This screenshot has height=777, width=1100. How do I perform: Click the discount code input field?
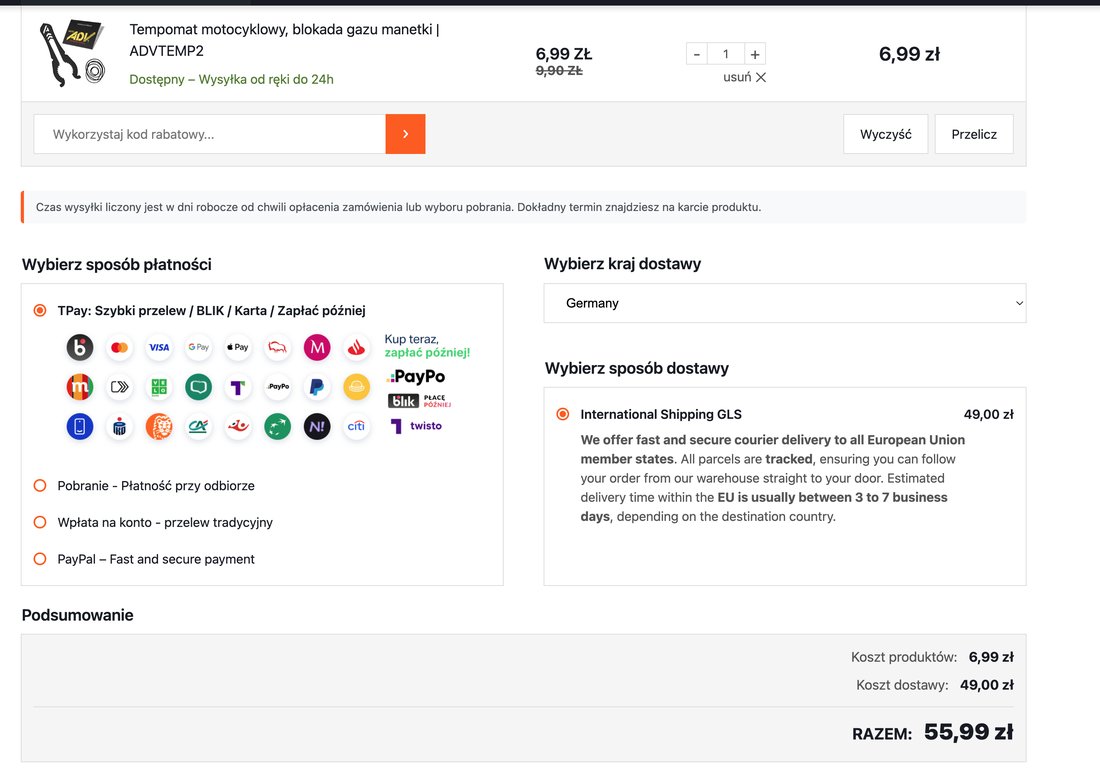(210, 134)
